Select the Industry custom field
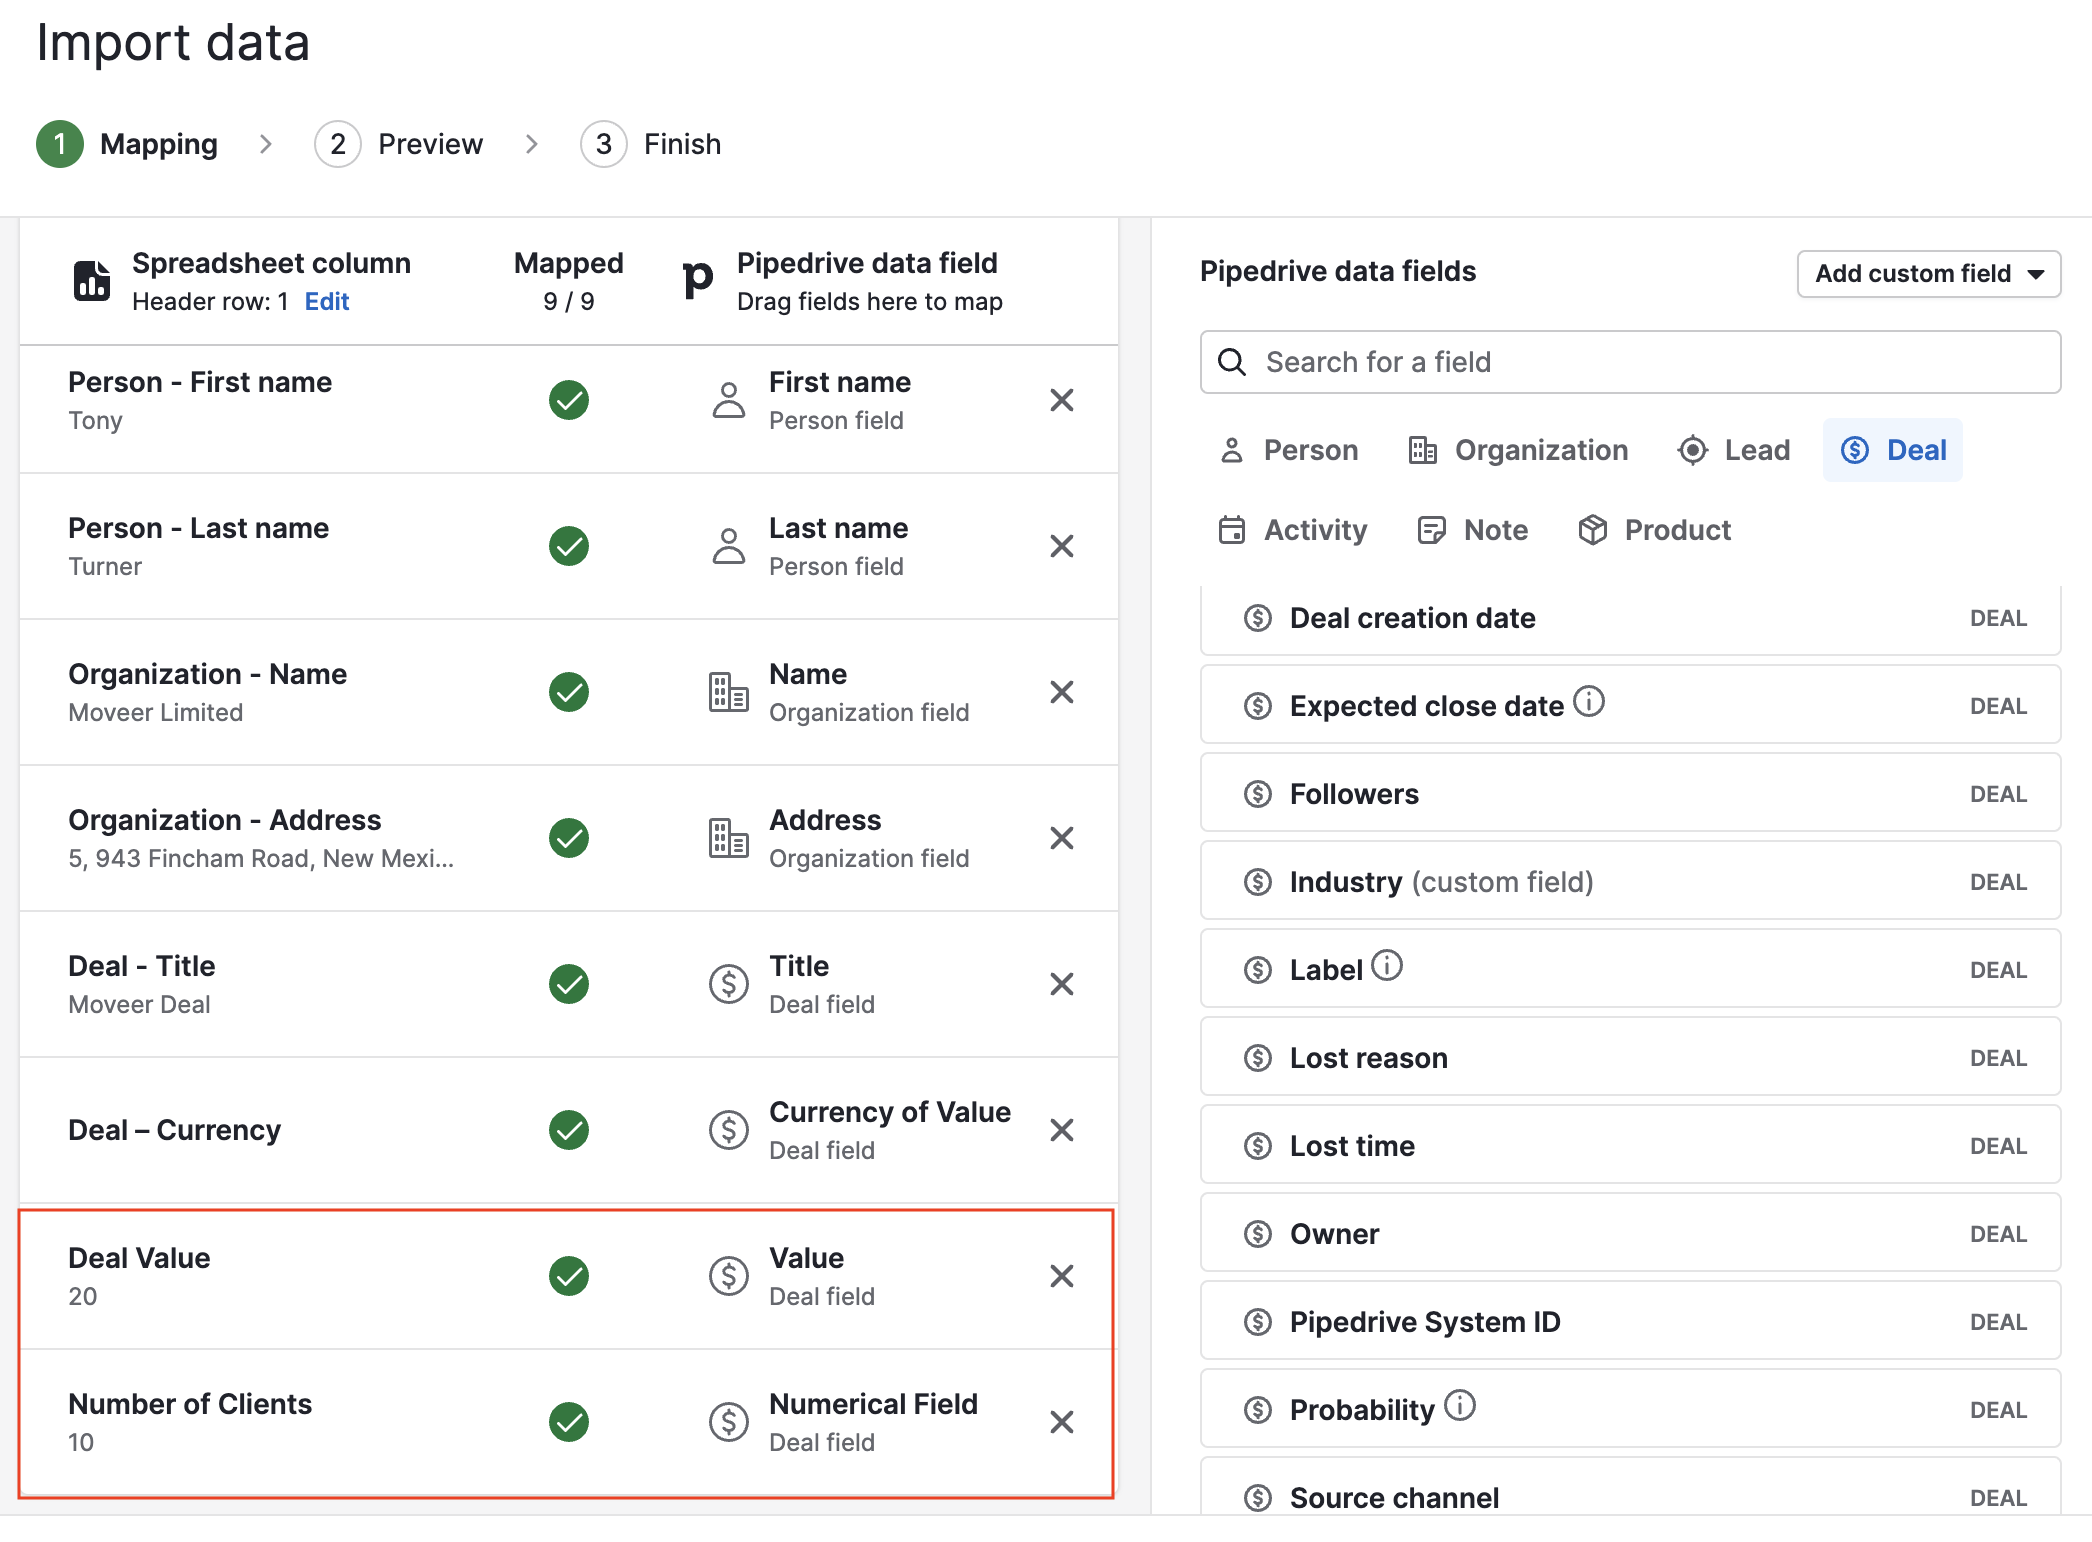 click(x=1630, y=882)
